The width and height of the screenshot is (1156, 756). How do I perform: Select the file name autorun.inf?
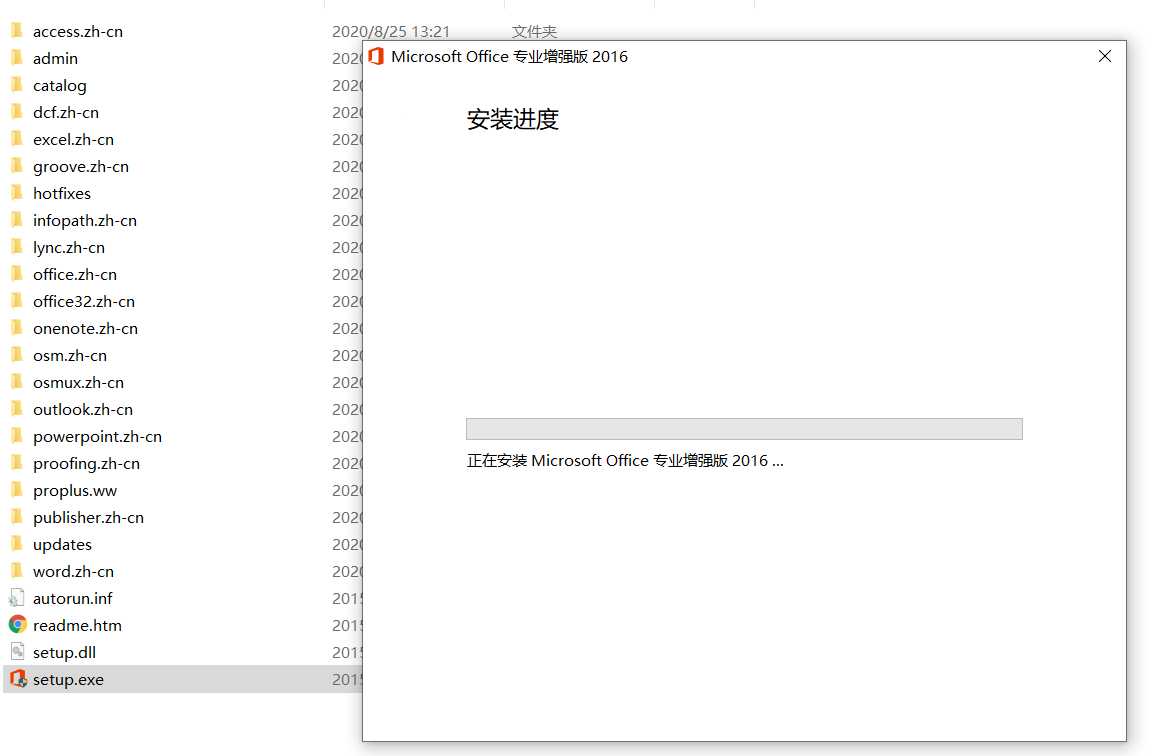point(72,598)
